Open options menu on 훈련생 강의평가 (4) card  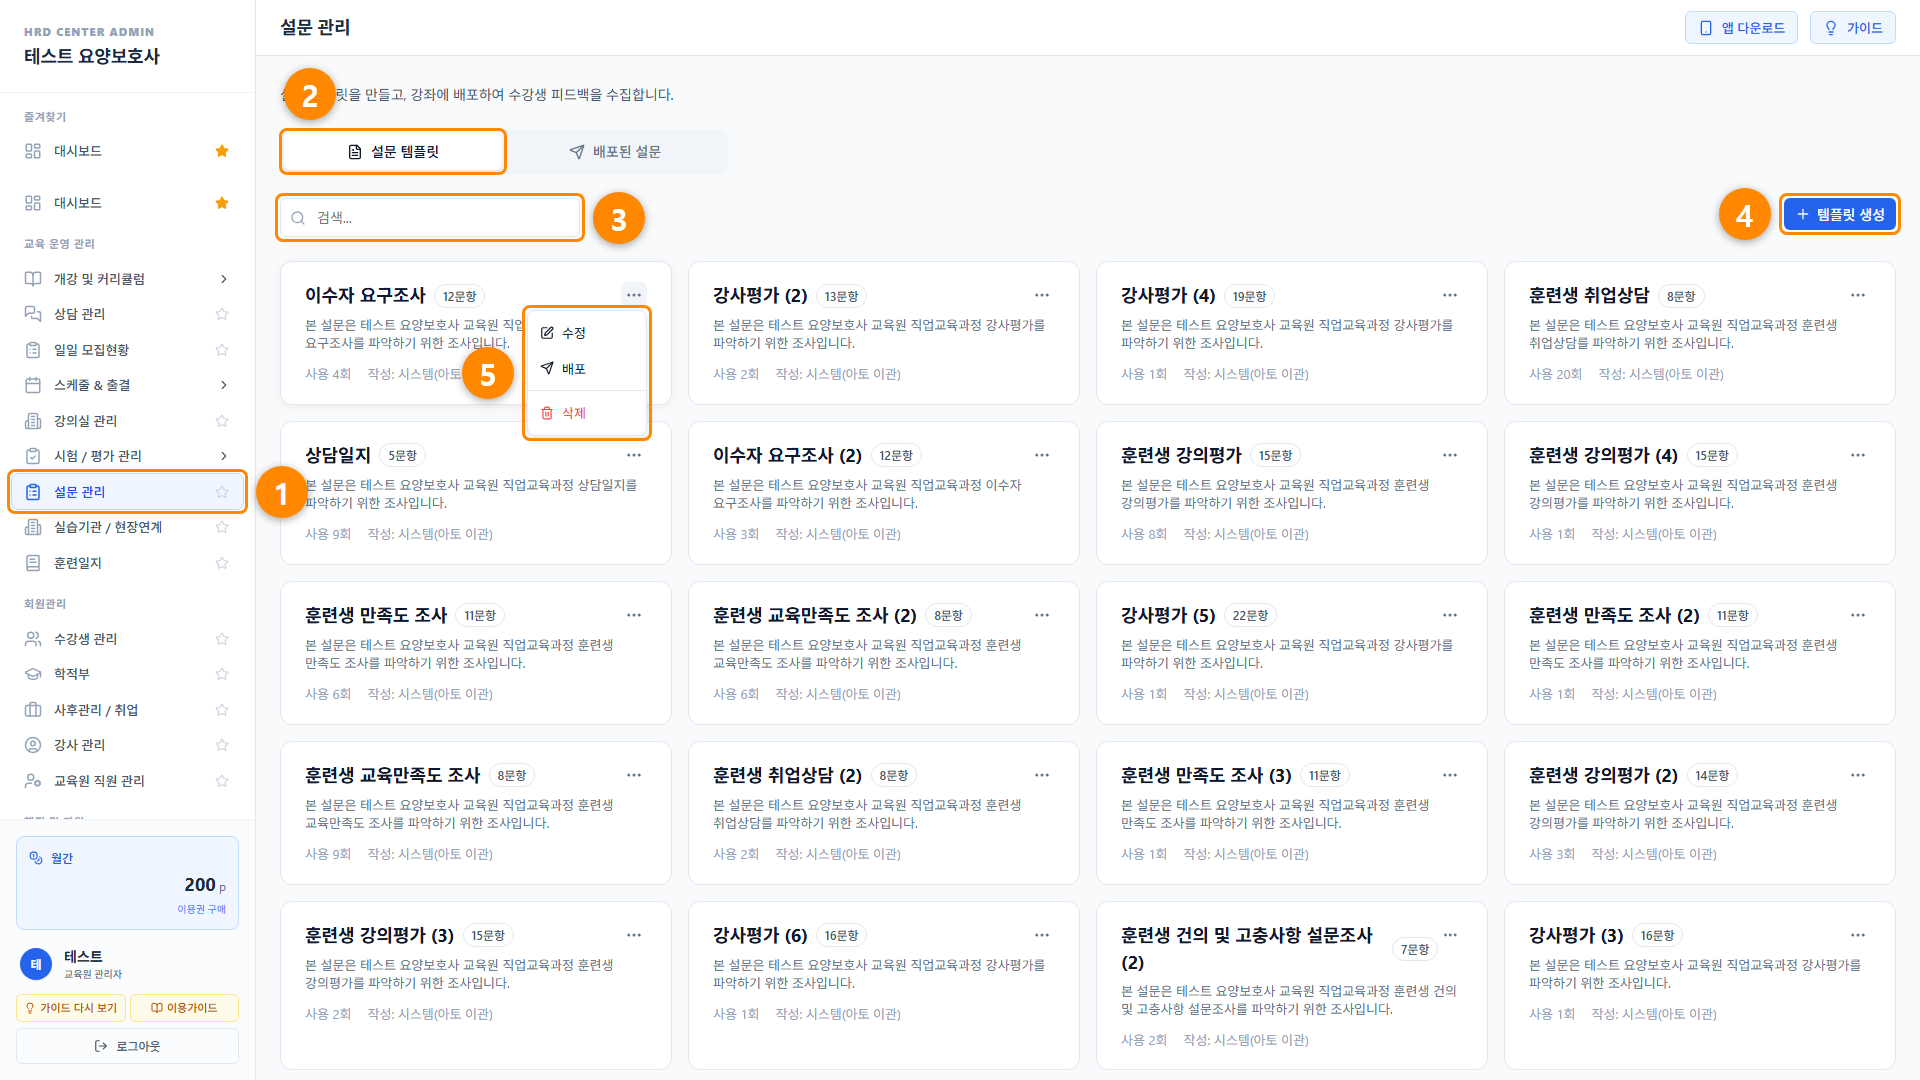click(x=1857, y=455)
